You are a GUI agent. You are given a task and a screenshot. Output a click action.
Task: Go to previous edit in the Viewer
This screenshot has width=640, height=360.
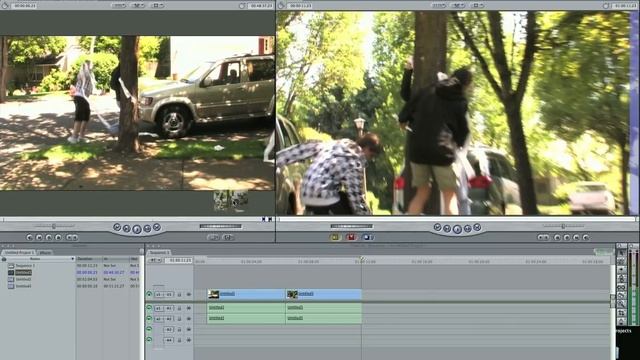coord(117,227)
